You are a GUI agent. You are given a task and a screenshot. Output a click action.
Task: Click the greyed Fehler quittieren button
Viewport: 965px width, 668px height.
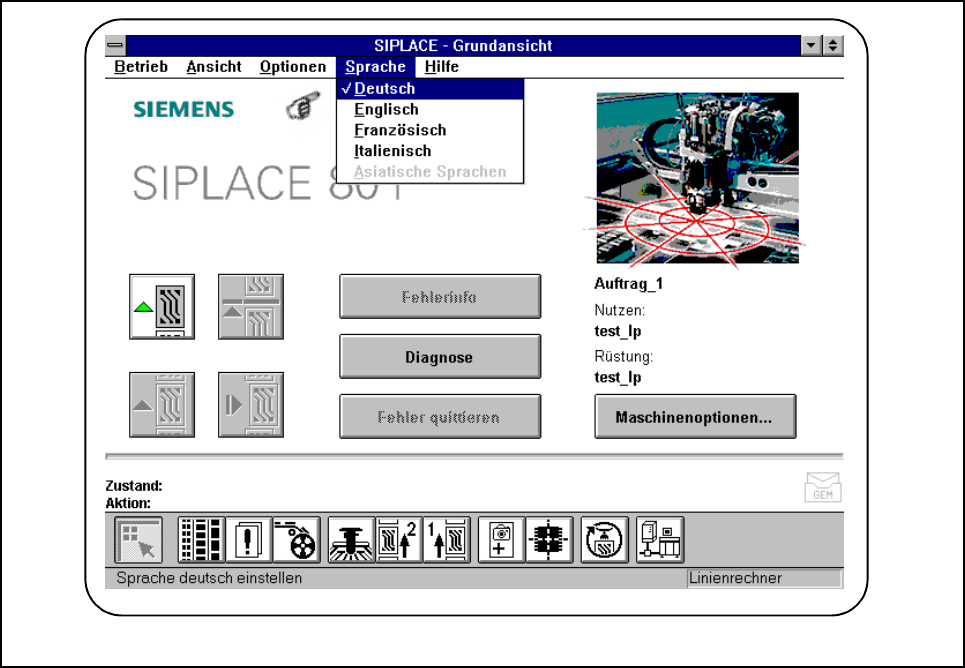(440, 417)
